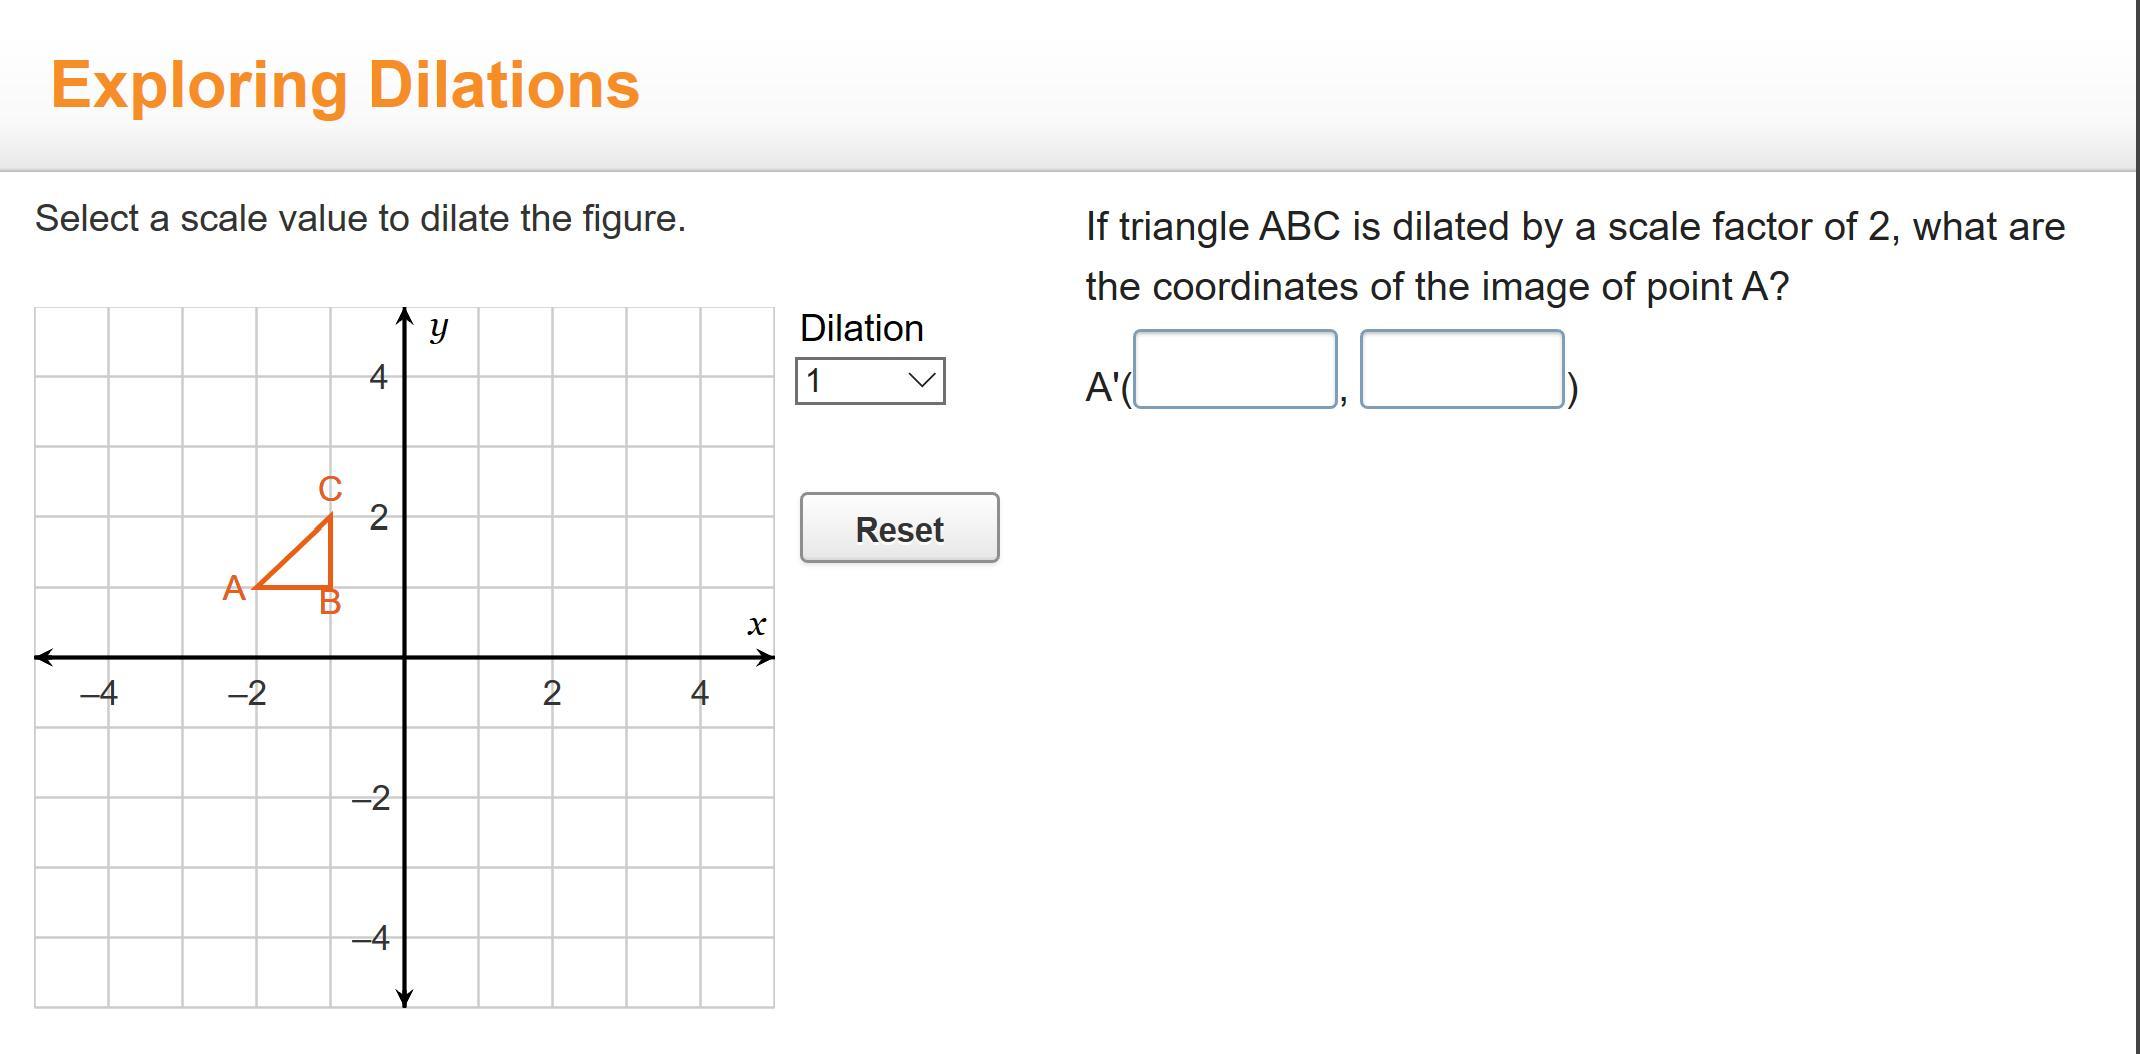This screenshot has width=2140, height=1054.
Task: Click the question text about scale factor
Action: tap(1575, 256)
